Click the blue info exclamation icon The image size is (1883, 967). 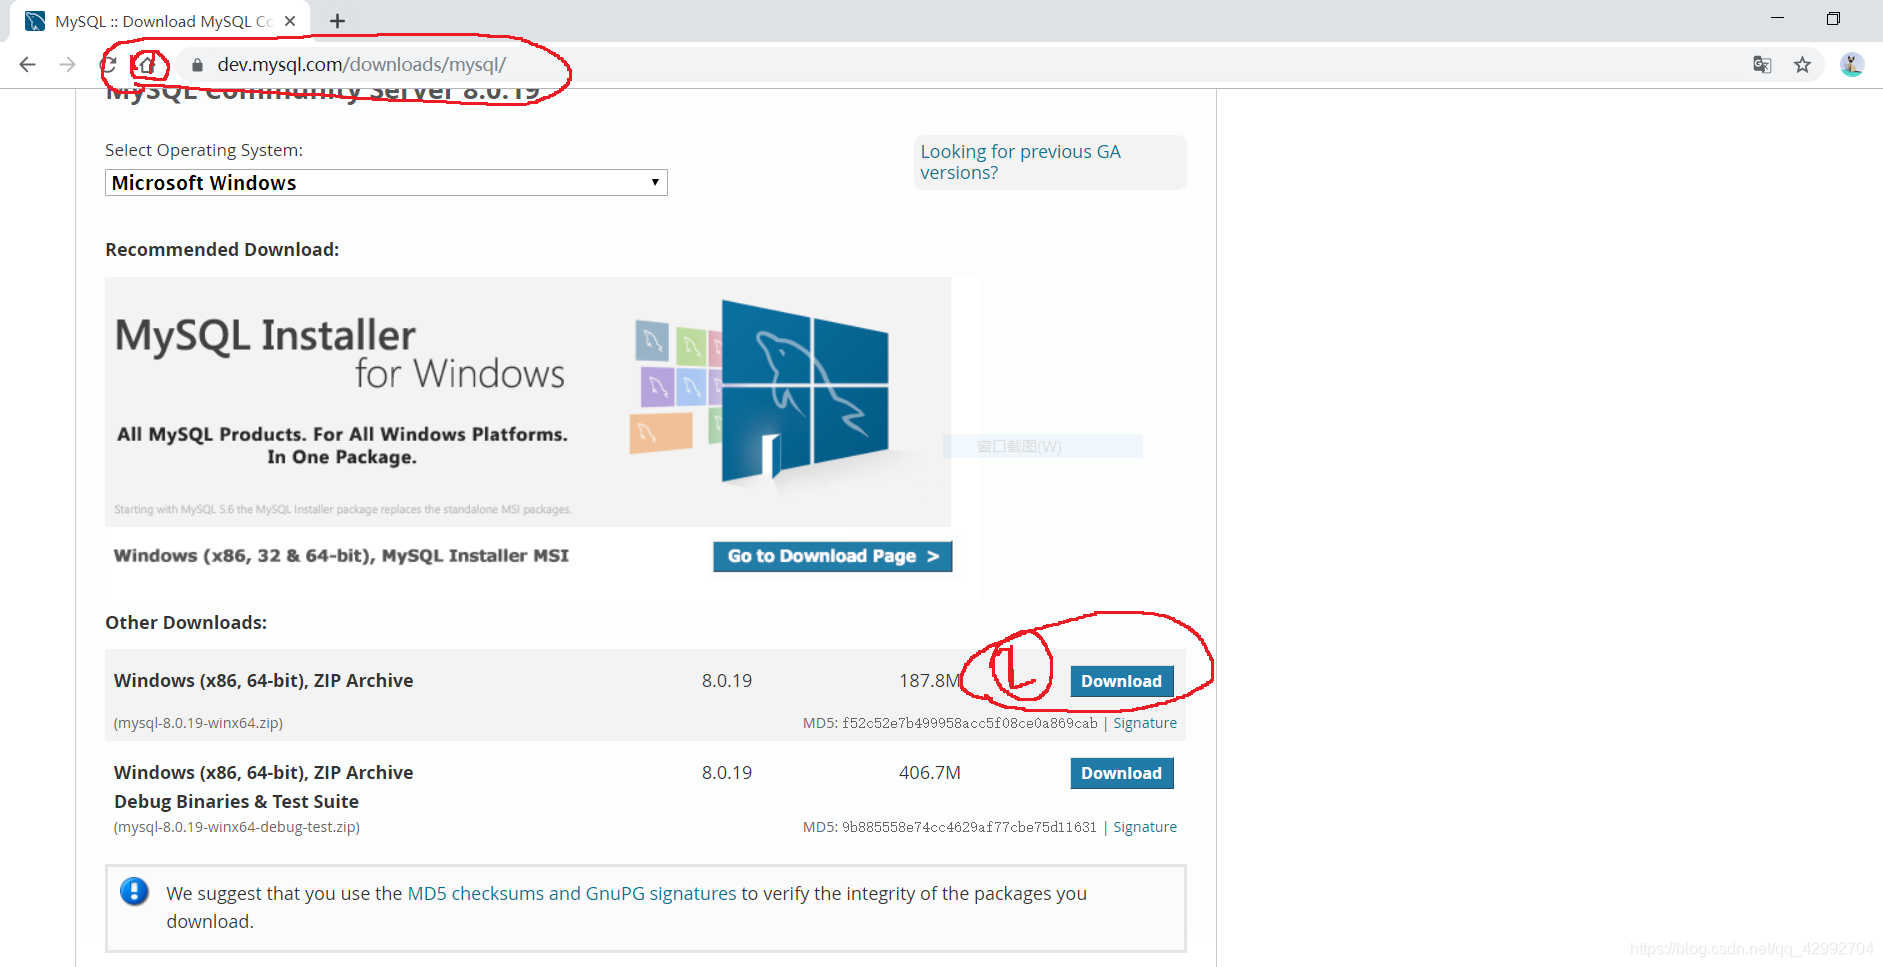pyautogui.click(x=134, y=891)
